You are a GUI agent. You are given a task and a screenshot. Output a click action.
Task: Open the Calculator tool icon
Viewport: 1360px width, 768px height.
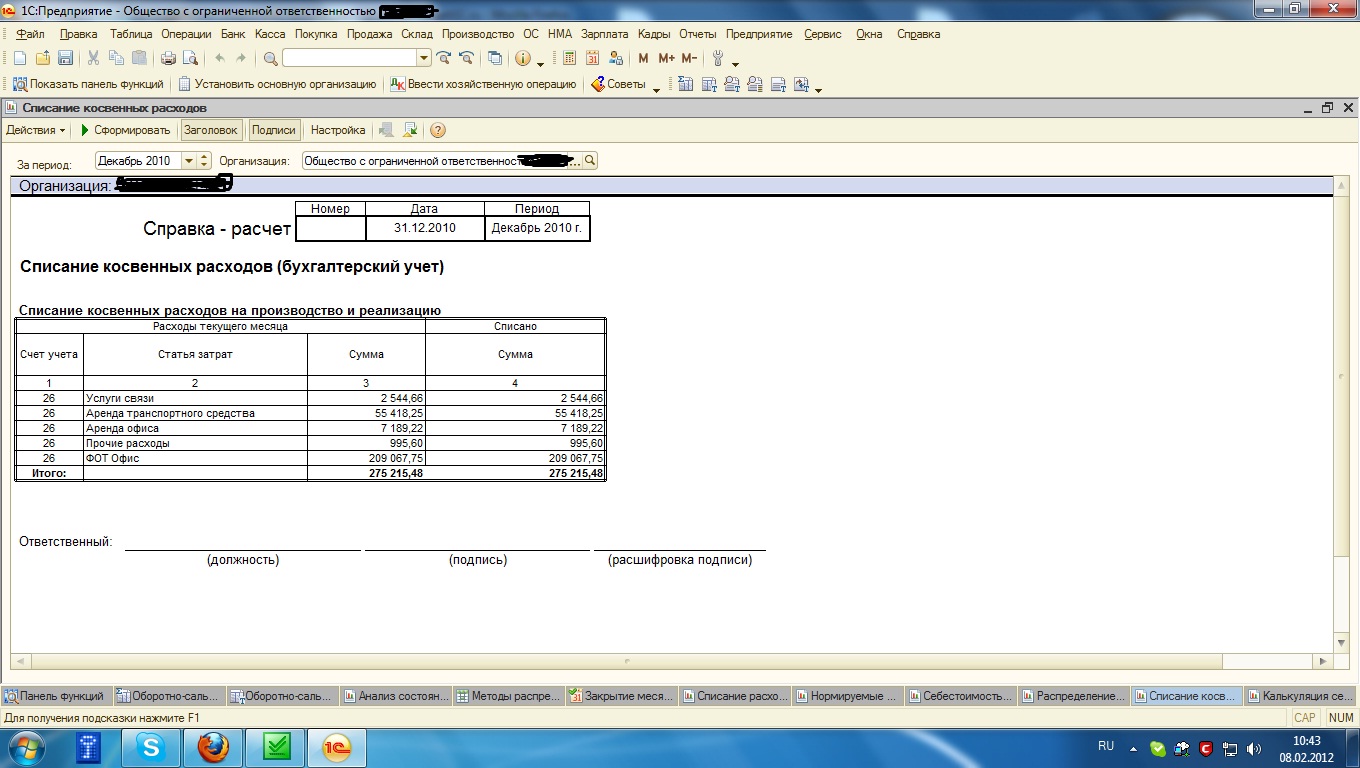click(x=569, y=59)
